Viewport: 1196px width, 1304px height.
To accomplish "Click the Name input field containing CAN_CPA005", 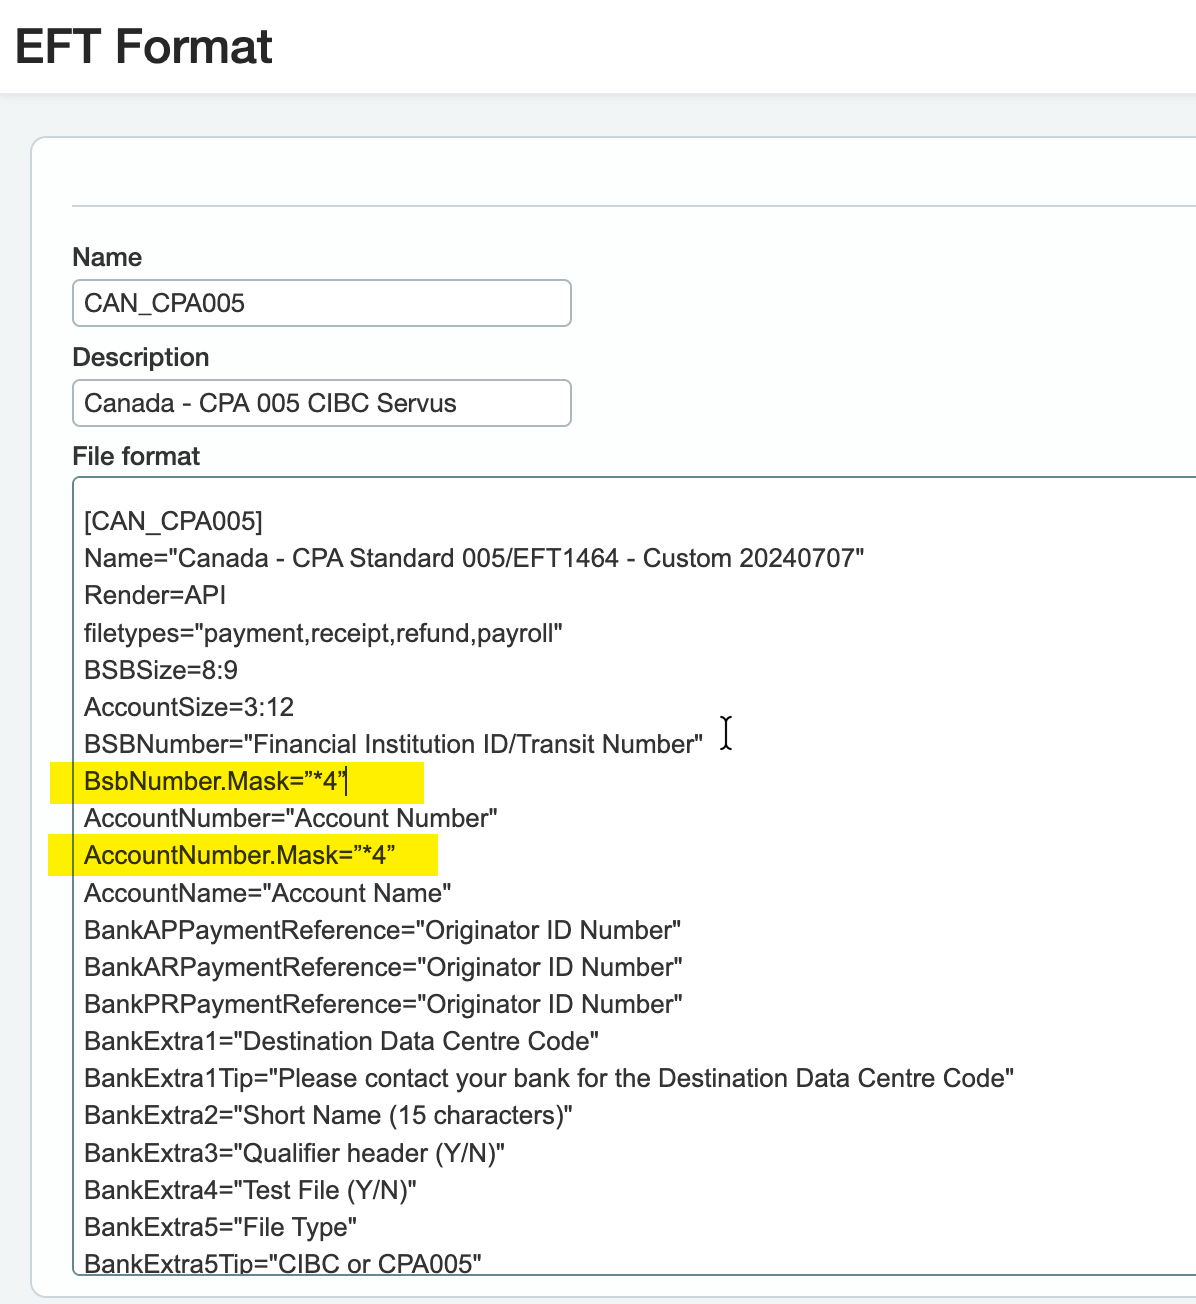I will pyautogui.click(x=321, y=303).
